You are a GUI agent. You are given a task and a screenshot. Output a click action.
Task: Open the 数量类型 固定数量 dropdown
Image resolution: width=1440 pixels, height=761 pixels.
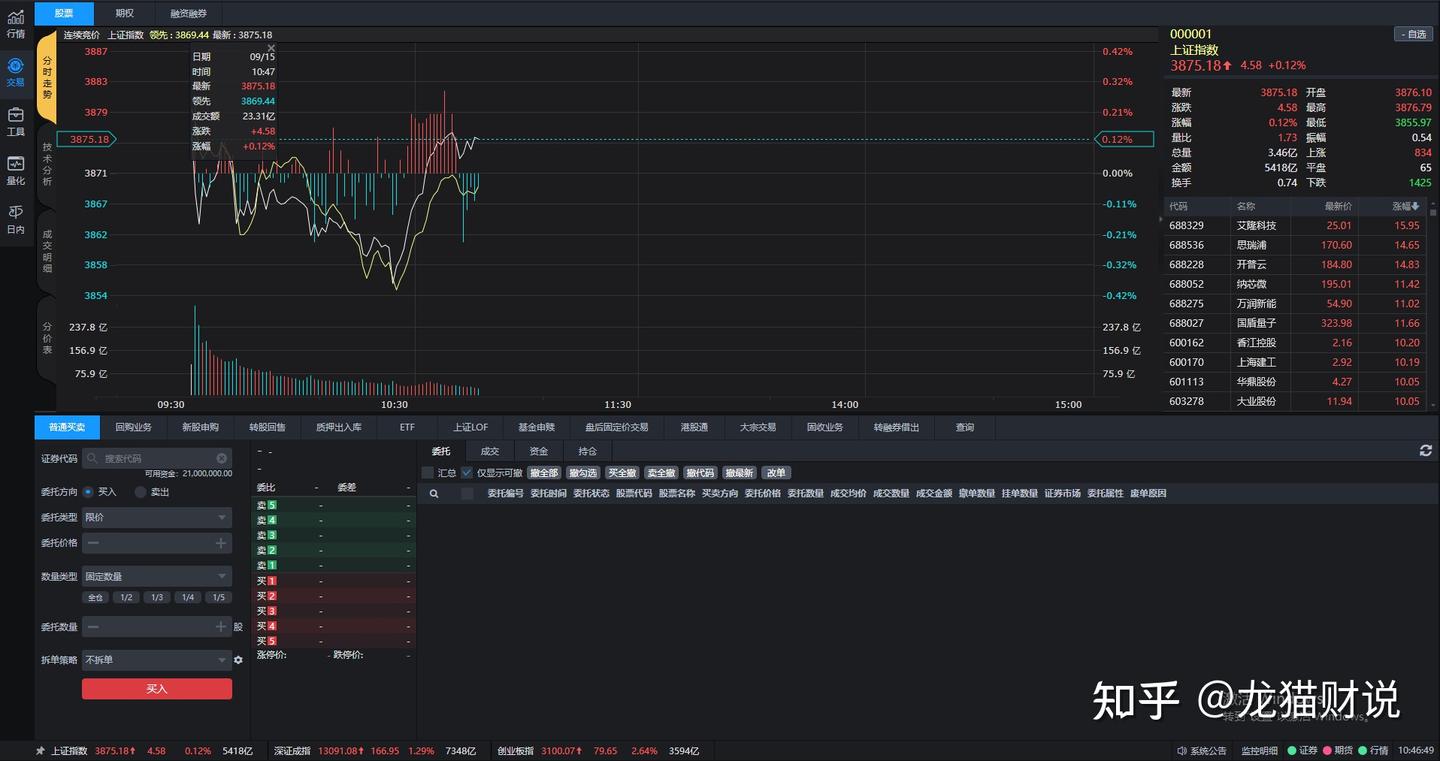point(156,576)
